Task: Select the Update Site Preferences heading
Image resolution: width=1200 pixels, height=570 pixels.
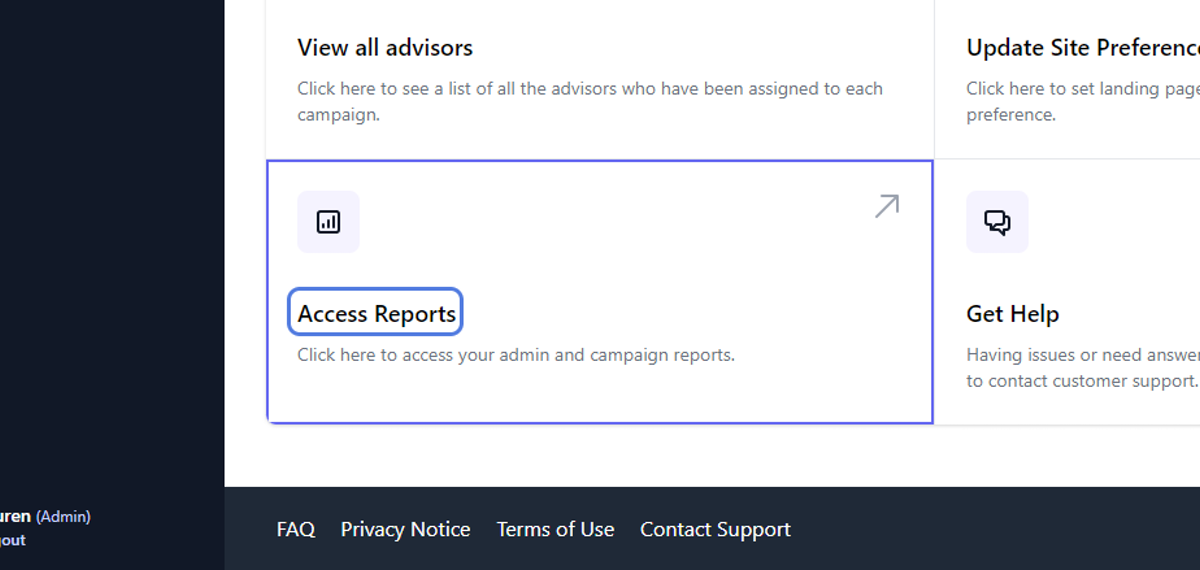Action: point(1083,47)
